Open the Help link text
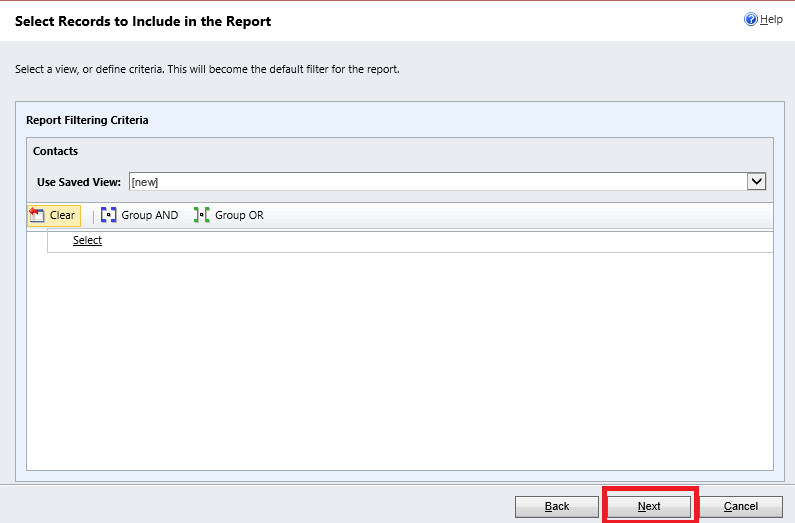 coord(771,19)
